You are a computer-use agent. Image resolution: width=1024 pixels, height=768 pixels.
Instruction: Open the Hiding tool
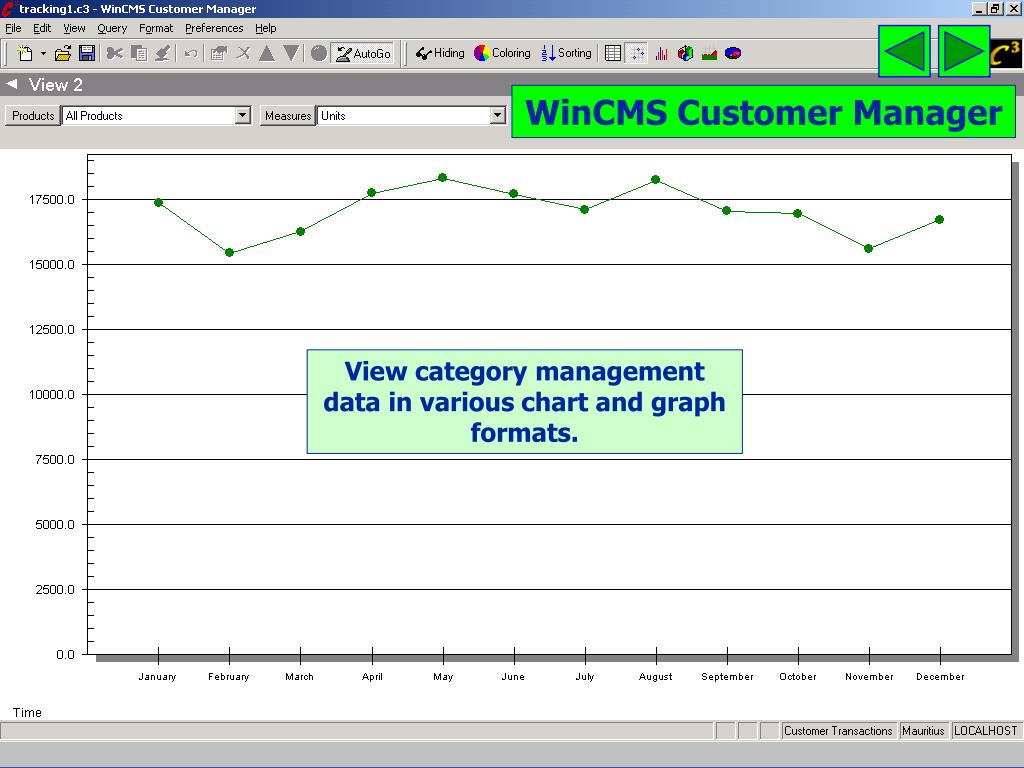[440, 54]
